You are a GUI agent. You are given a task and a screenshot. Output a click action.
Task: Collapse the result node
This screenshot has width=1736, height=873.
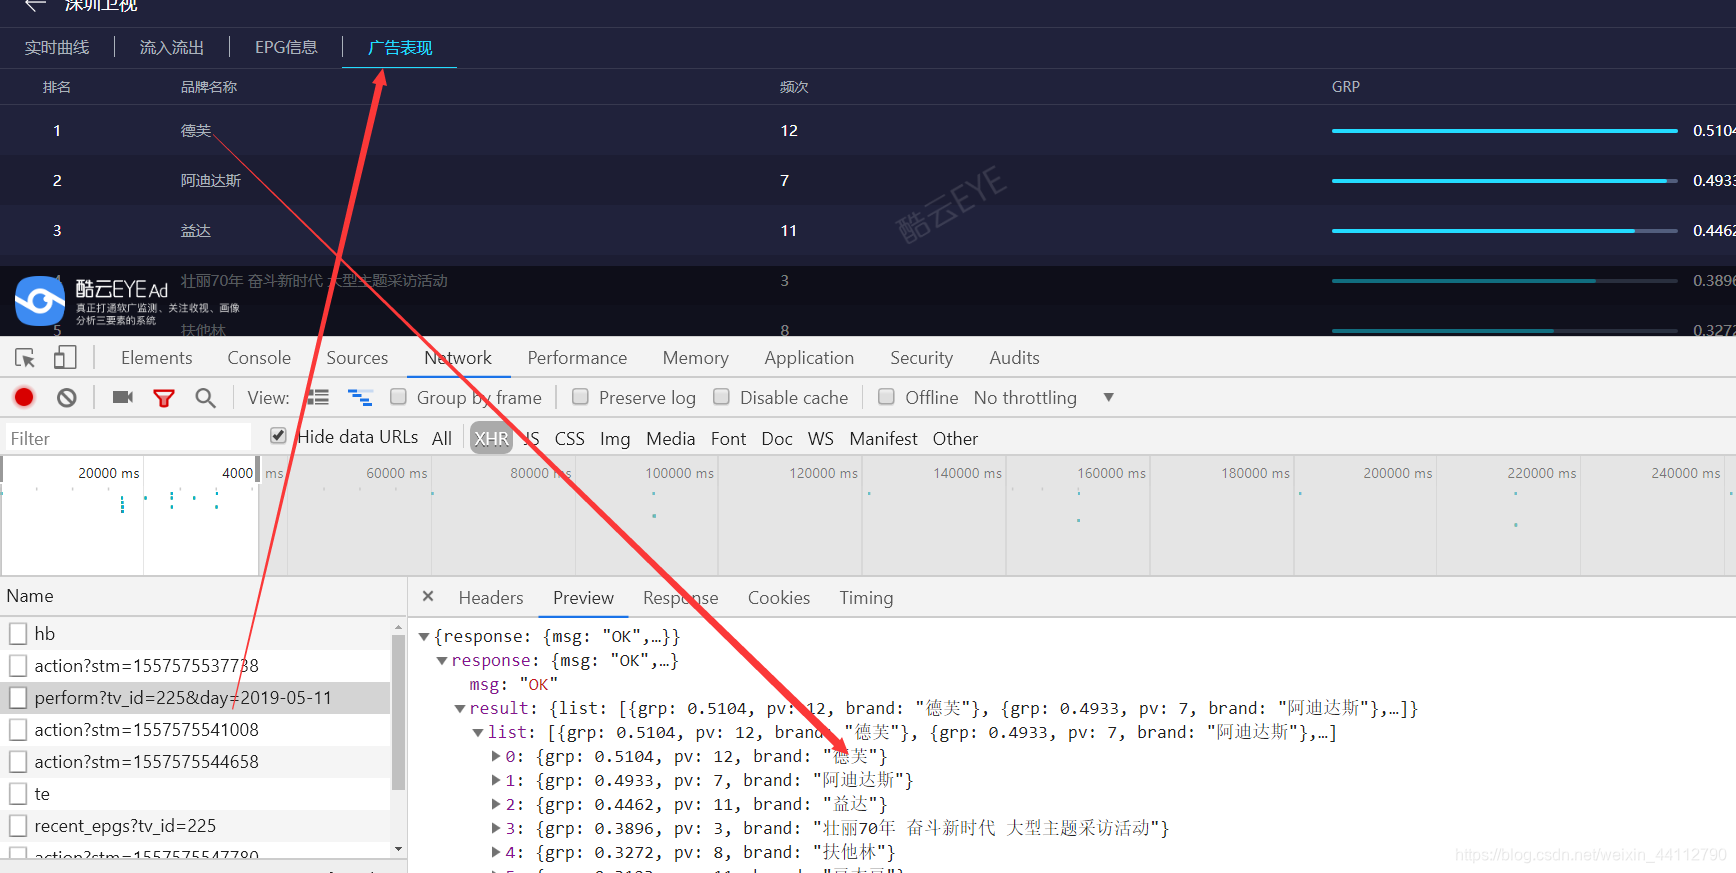460,709
